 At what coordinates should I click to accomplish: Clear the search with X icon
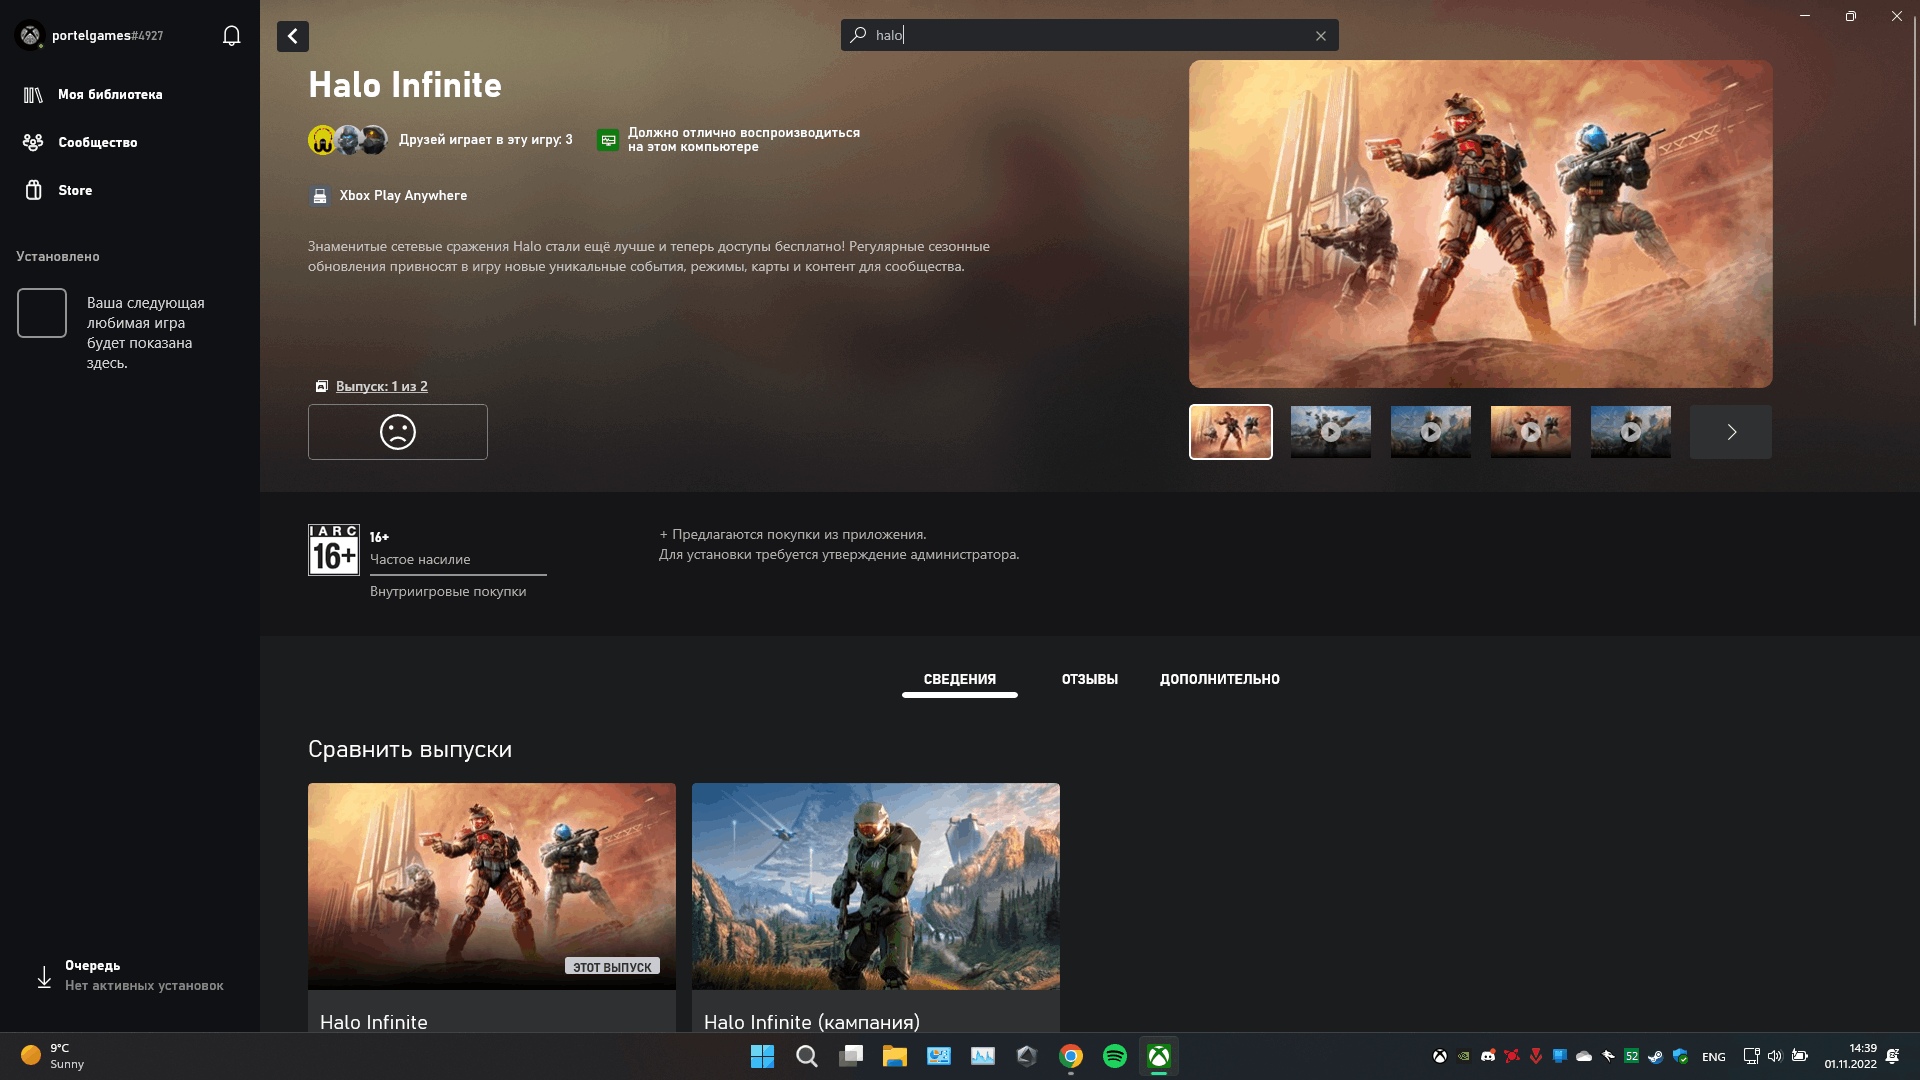click(1320, 36)
